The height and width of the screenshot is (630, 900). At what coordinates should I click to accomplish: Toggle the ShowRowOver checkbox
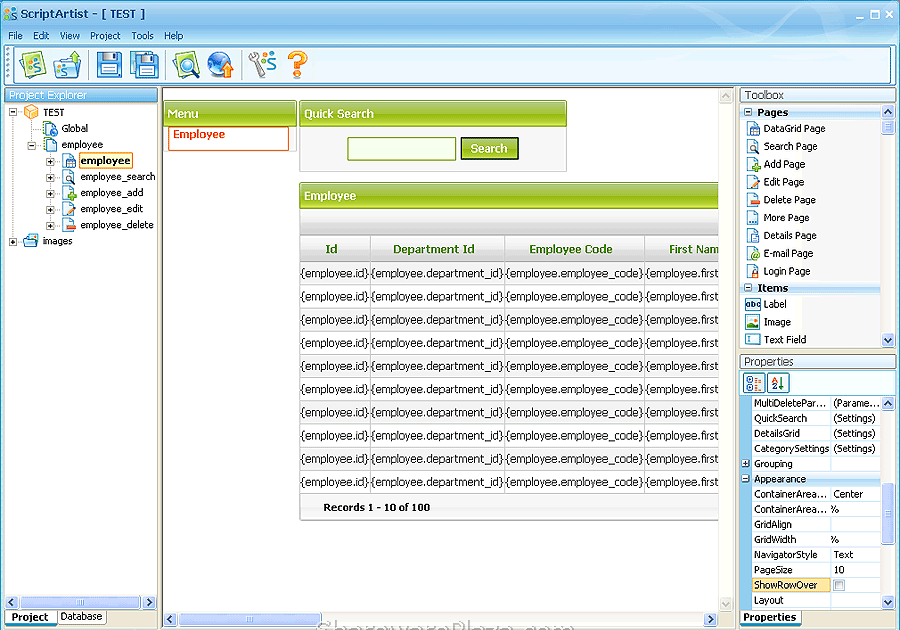tap(839, 585)
